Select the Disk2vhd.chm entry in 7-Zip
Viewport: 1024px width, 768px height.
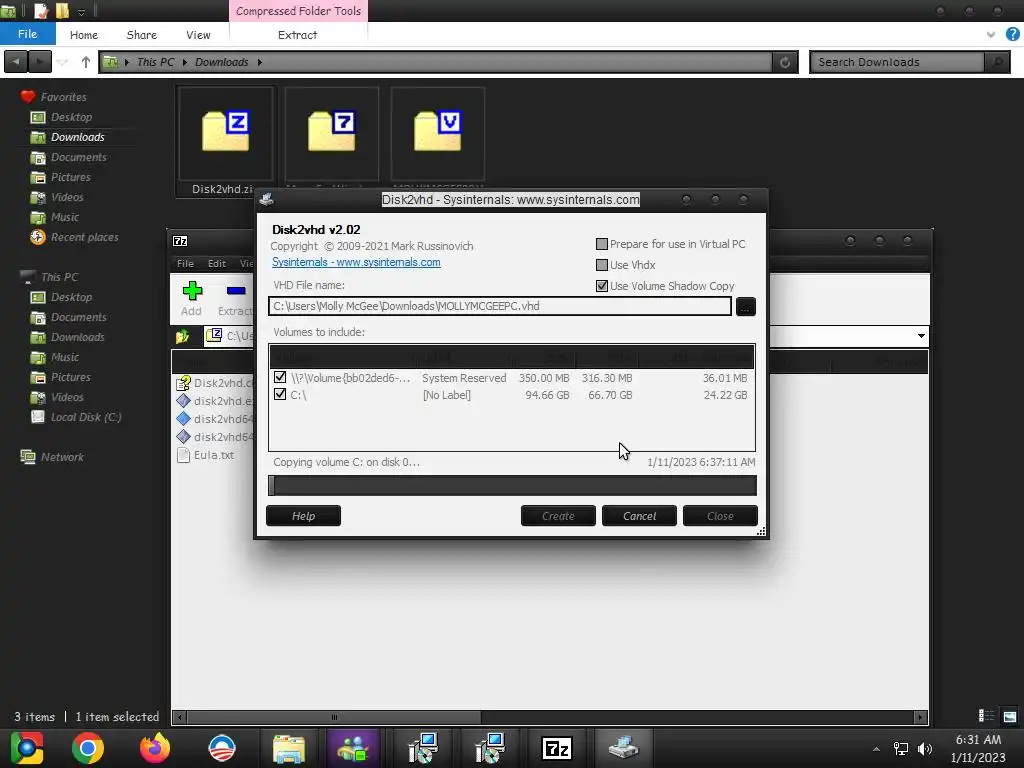[x=216, y=383]
